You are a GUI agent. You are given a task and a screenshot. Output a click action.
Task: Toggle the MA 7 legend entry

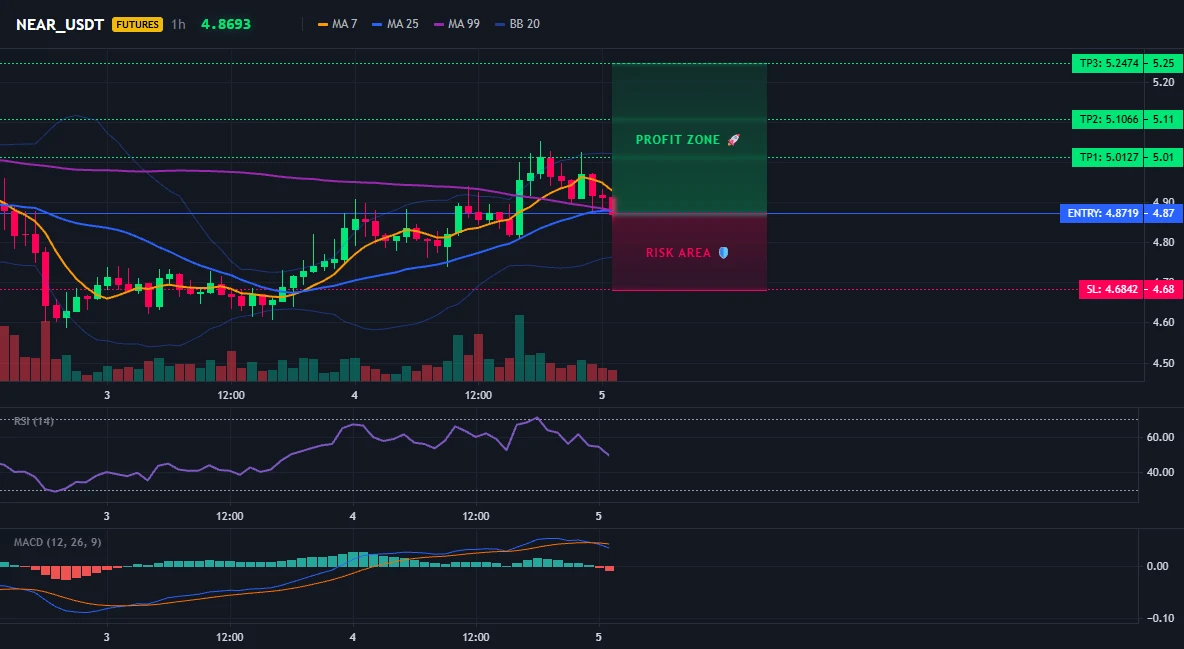(338, 24)
